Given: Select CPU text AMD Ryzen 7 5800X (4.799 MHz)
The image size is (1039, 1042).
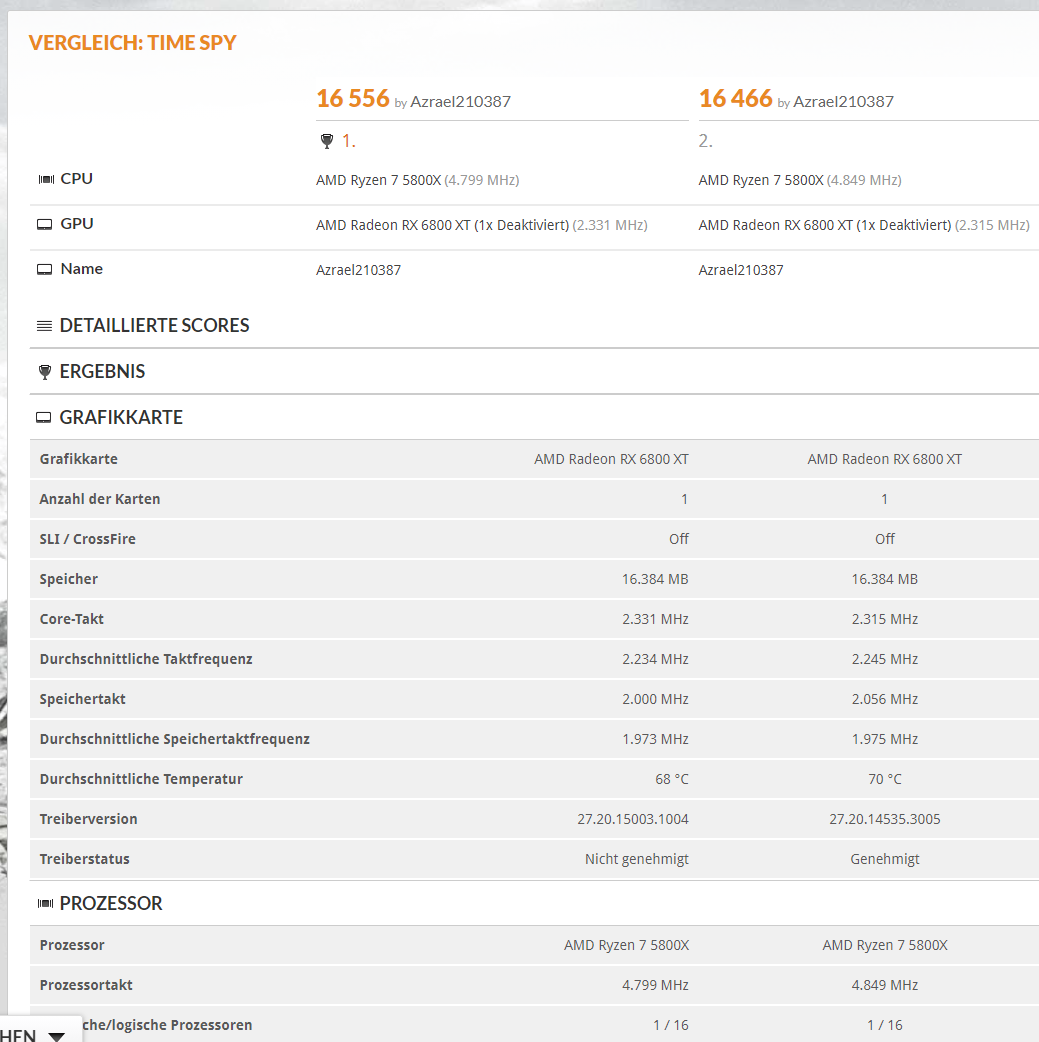Looking at the screenshot, I should [417, 180].
